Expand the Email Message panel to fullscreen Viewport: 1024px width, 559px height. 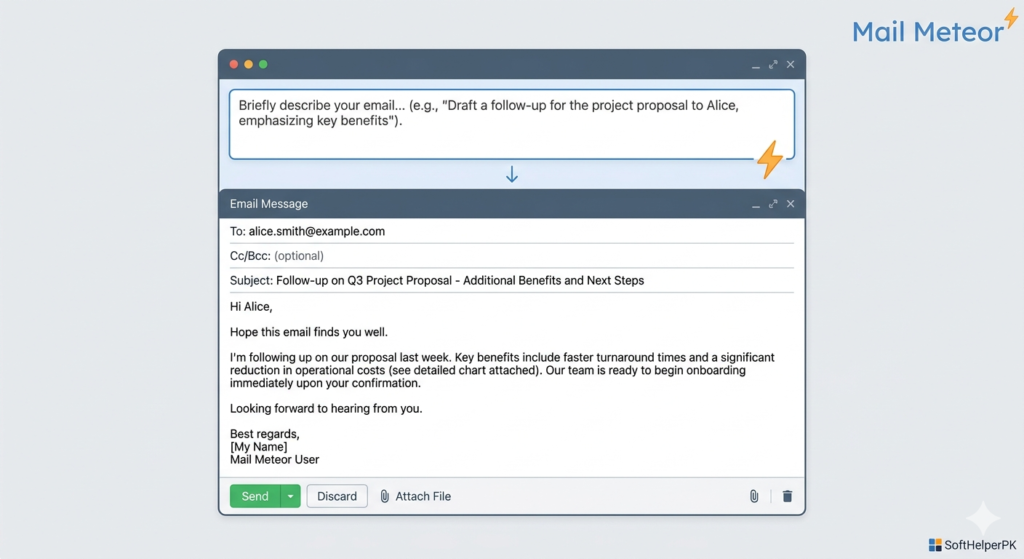pos(773,204)
